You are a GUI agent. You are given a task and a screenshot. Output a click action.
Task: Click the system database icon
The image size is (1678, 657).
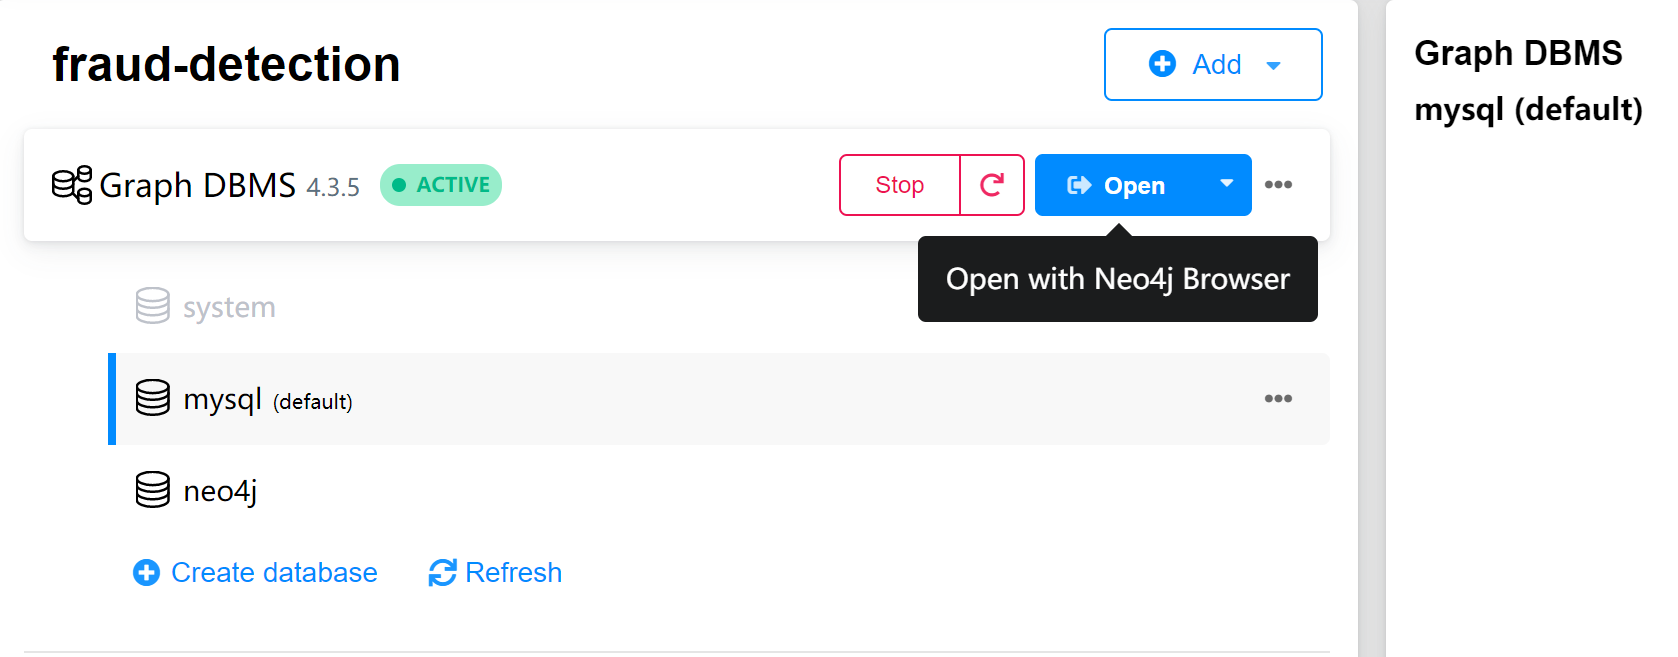coord(152,306)
